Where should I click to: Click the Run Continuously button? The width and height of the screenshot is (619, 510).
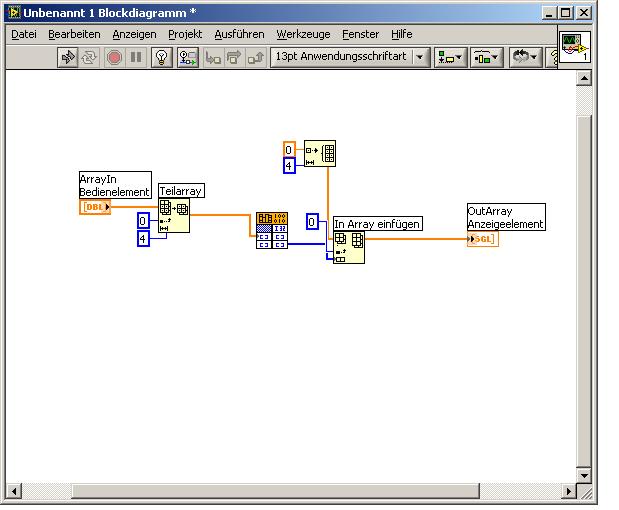[x=89, y=58]
